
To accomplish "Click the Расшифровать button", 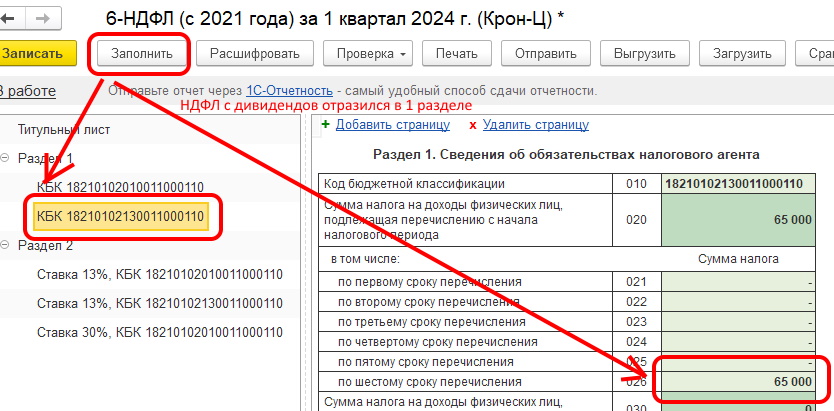I will pyautogui.click(x=254, y=54).
